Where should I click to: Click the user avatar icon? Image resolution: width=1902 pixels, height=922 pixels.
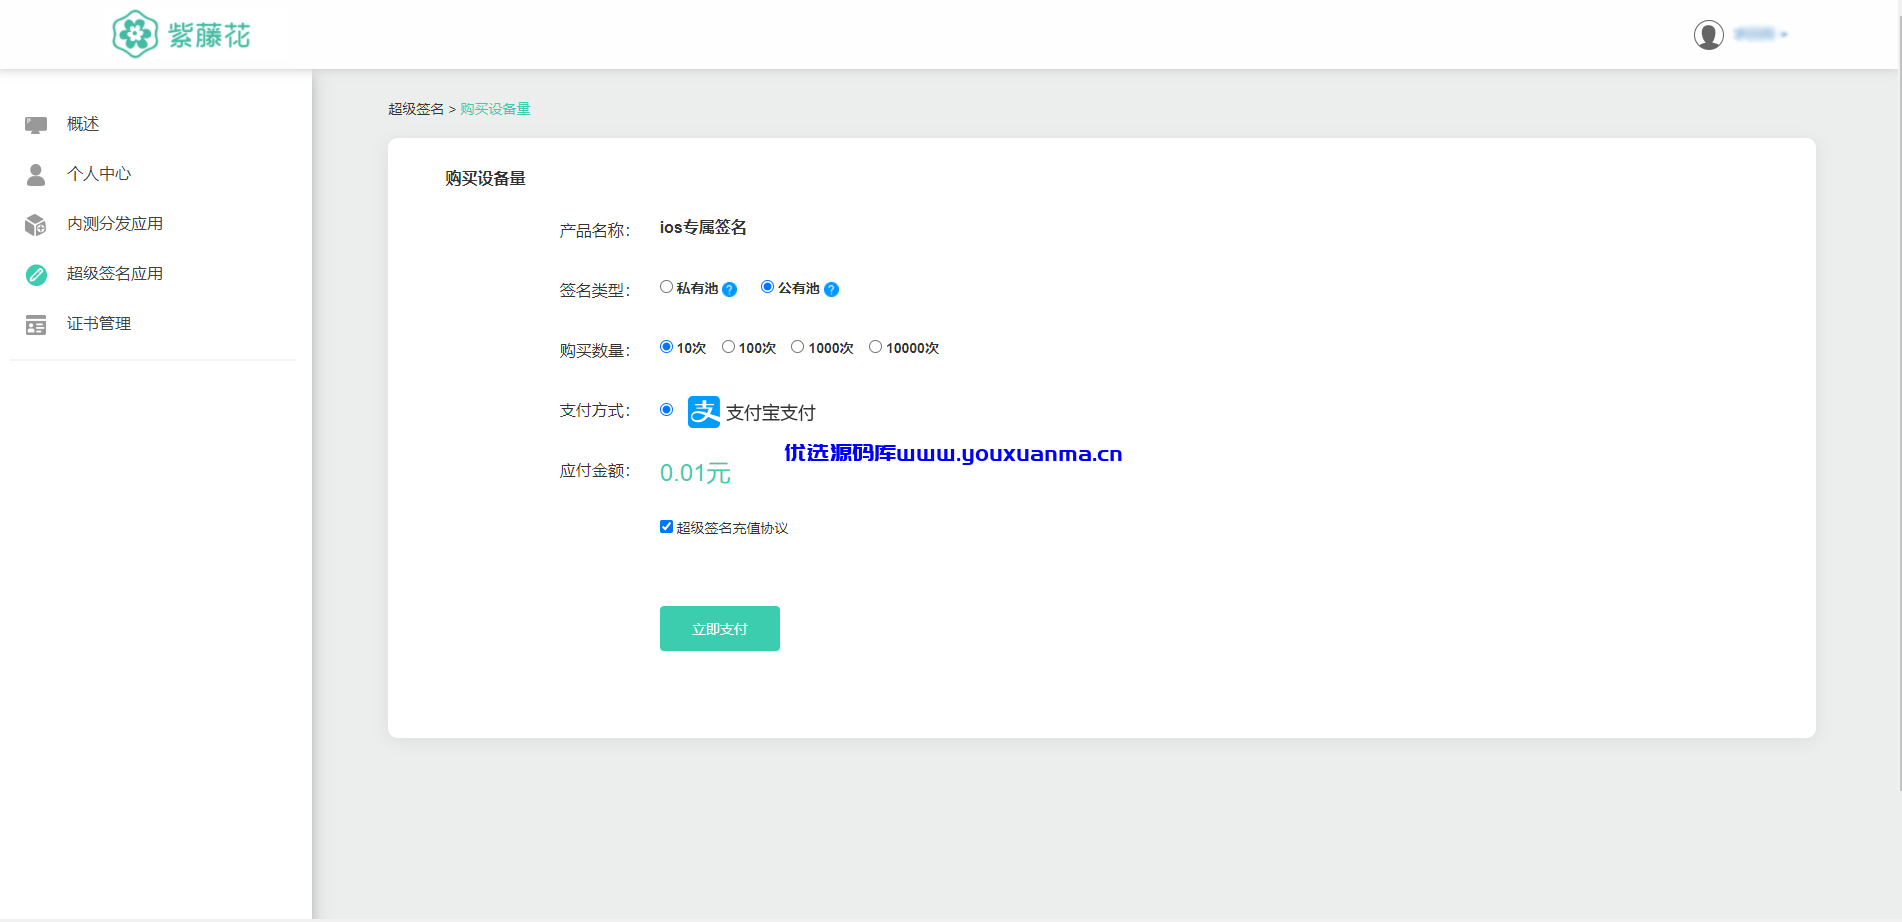point(1708,35)
